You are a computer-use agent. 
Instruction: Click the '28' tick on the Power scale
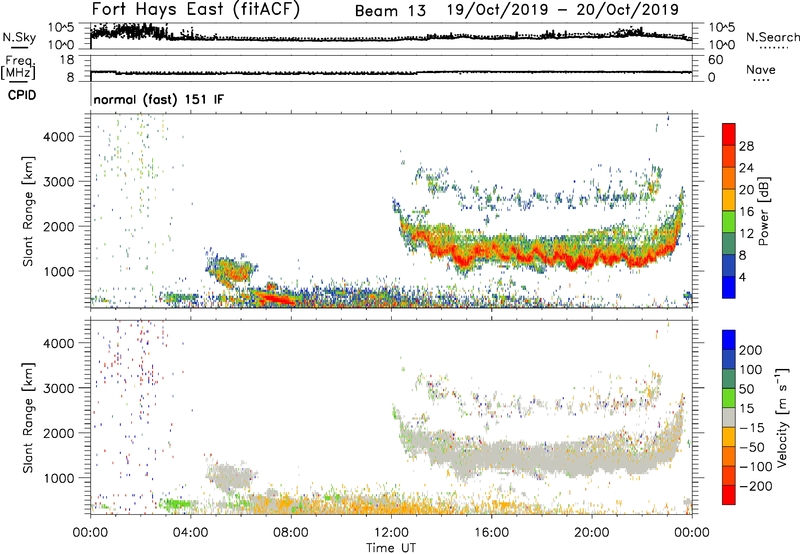746,146
